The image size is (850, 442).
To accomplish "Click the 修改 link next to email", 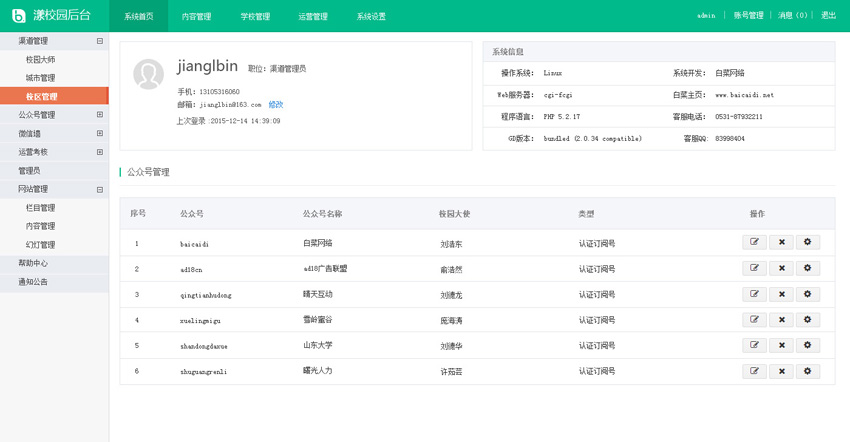I will pyautogui.click(x=276, y=104).
